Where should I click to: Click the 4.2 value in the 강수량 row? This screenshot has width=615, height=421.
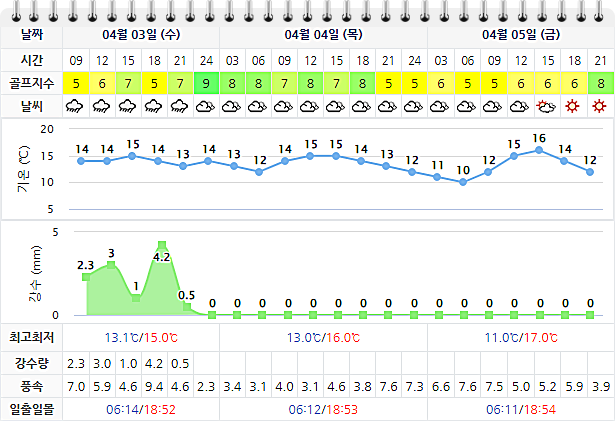click(154, 364)
